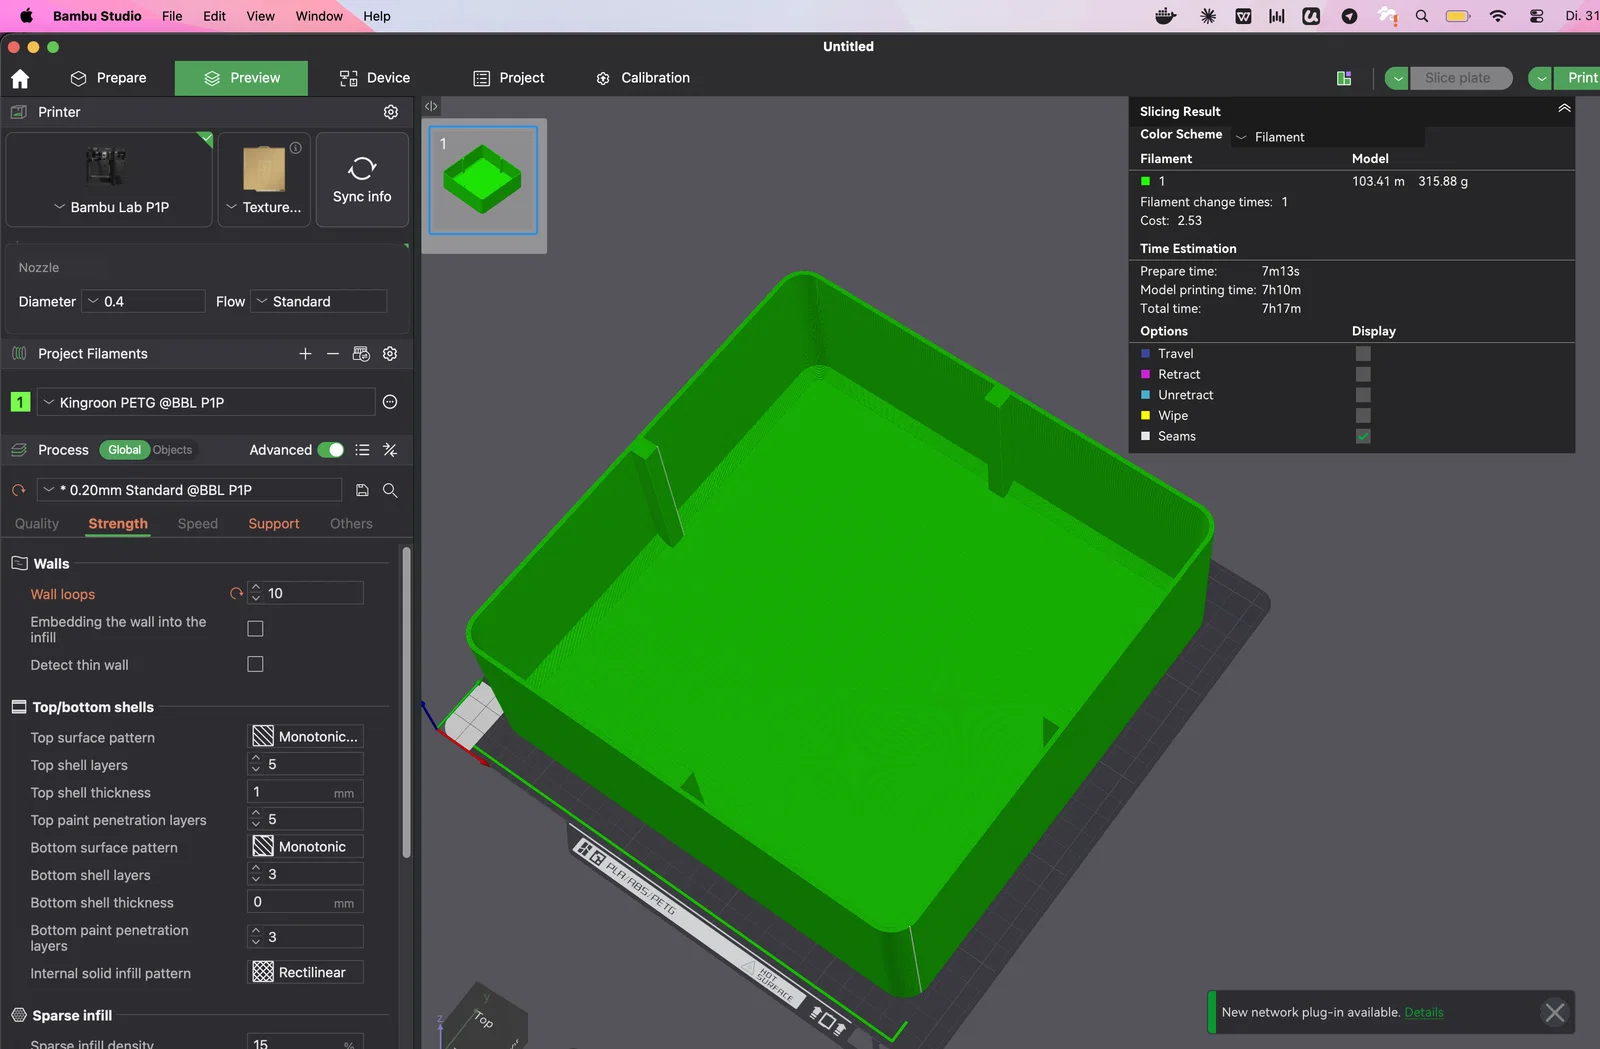This screenshot has height=1049, width=1600.
Task: Dismiss the network plug-in notification
Action: point(1555,1012)
